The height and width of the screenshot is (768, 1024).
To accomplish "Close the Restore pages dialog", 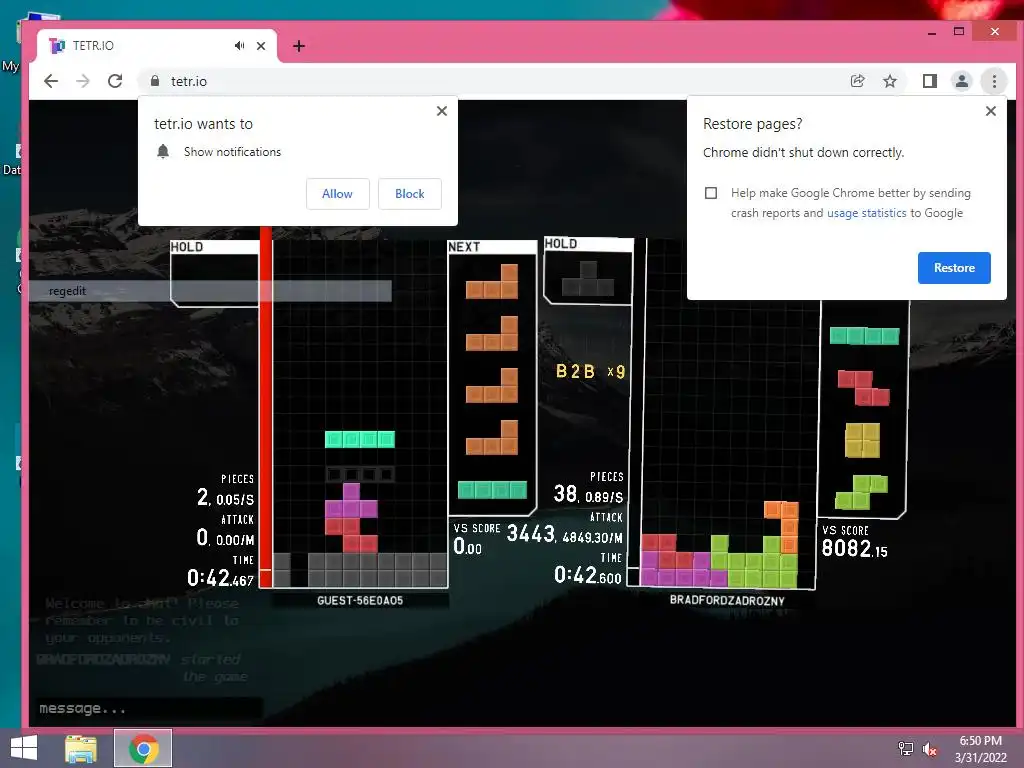I will point(991,111).
